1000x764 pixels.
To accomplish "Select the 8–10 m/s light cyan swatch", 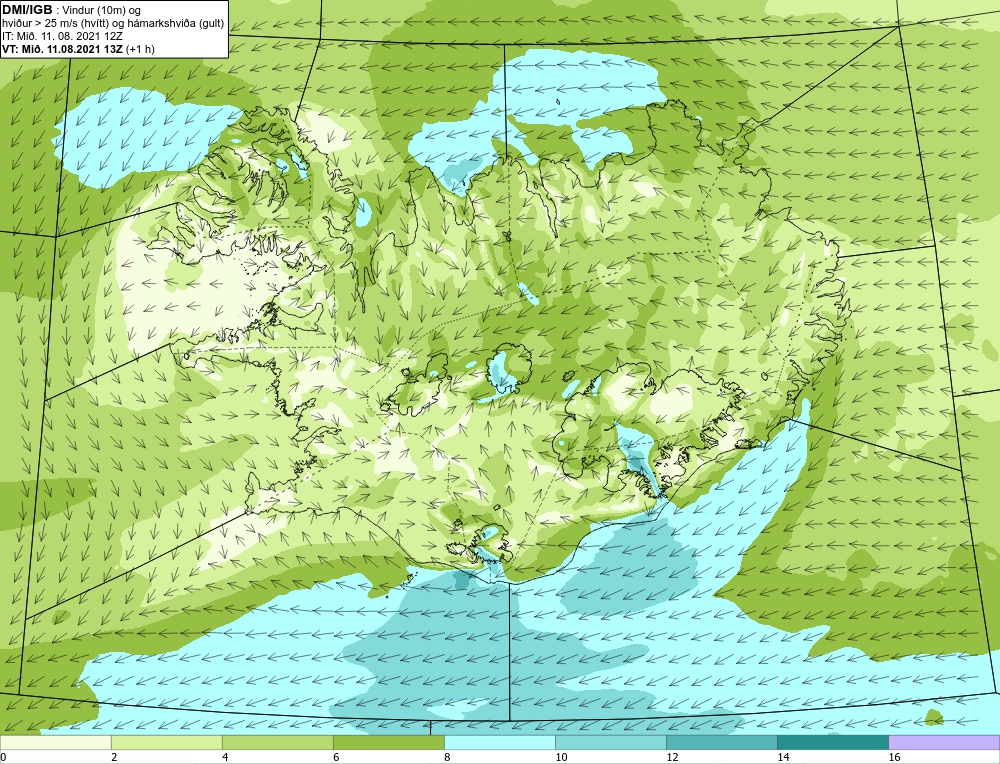I will 499,742.
